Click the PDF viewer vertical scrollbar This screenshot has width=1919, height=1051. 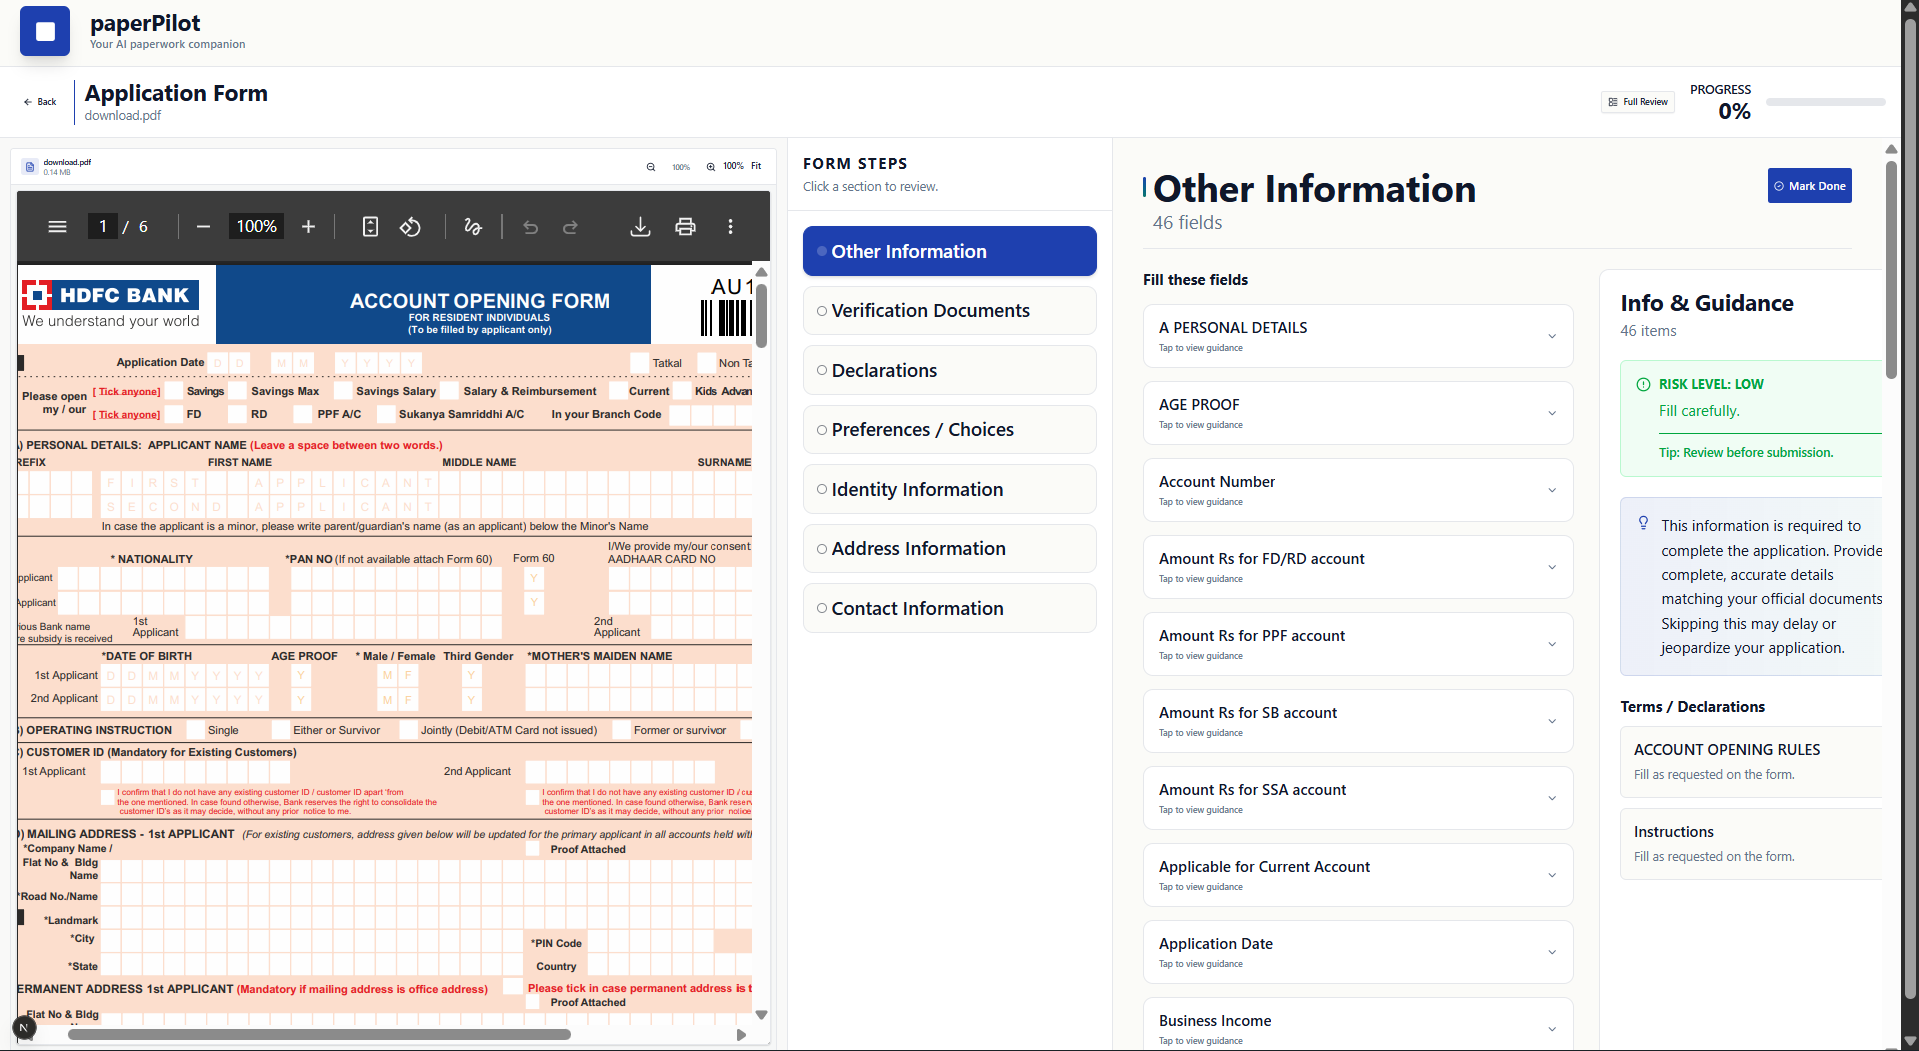(761, 316)
